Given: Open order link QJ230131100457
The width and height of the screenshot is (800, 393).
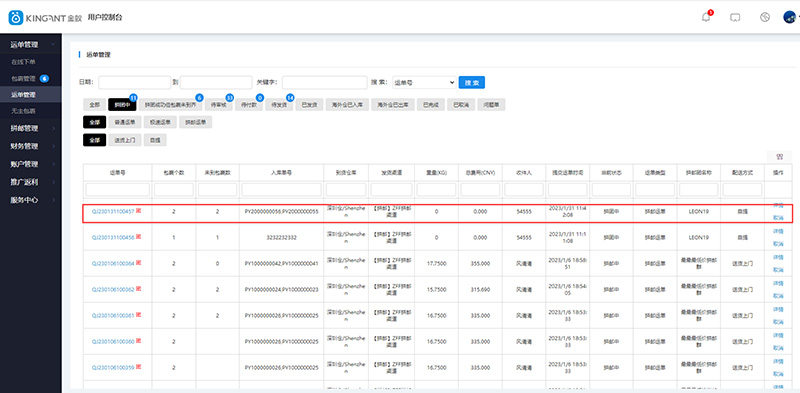Looking at the screenshot, I should [x=113, y=211].
